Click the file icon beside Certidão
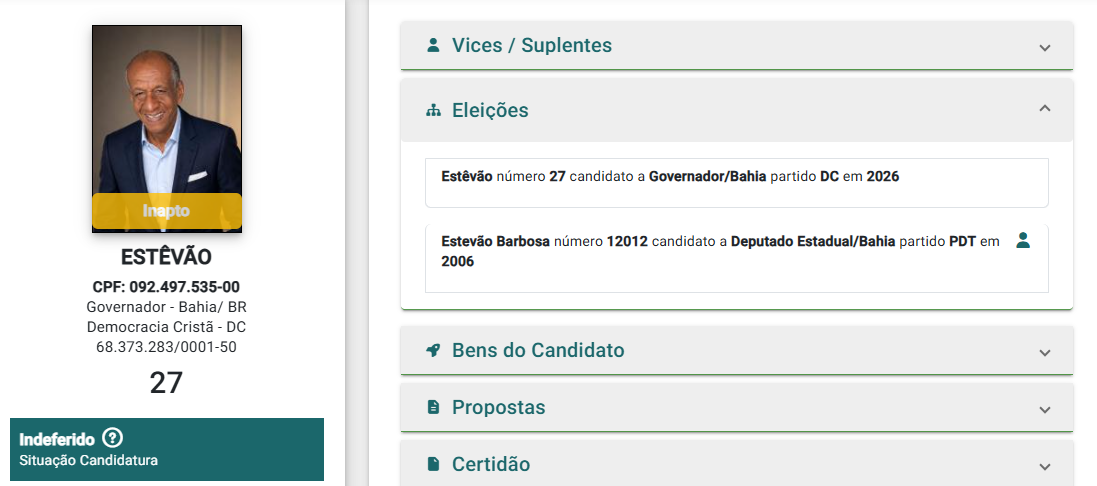Viewport: 1097px width, 486px height. [433, 464]
